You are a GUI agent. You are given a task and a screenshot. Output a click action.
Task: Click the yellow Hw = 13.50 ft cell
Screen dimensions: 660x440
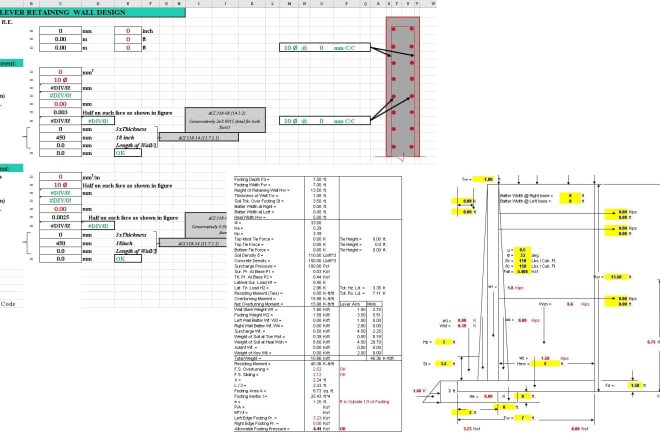tap(616, 277)
